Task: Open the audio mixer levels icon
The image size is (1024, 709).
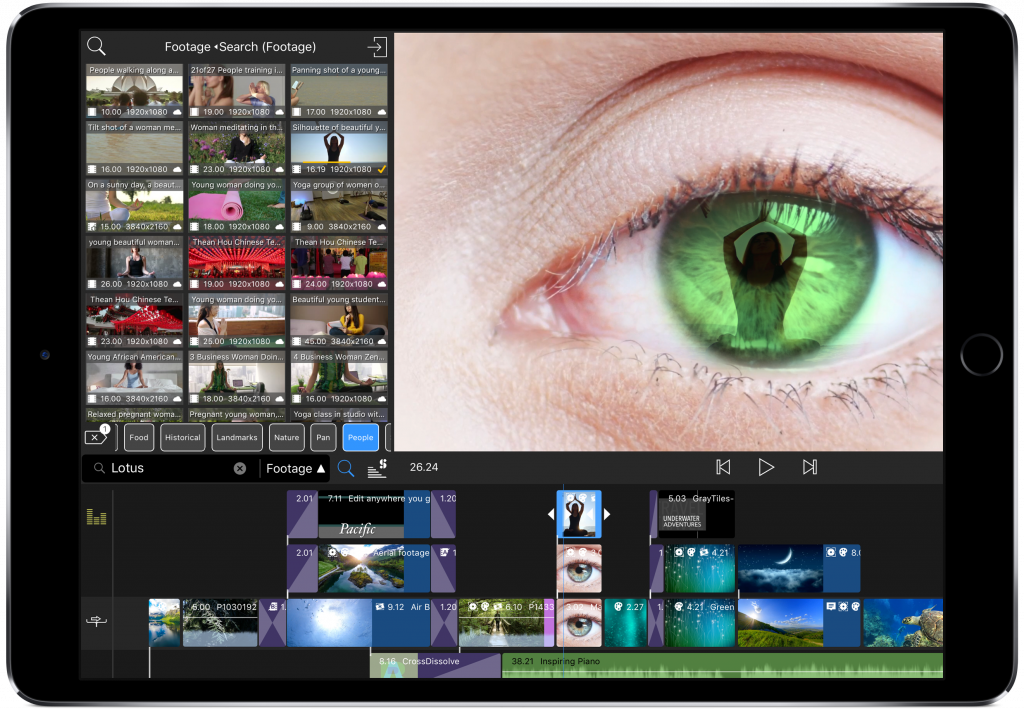Action: [x=97, y=517]
